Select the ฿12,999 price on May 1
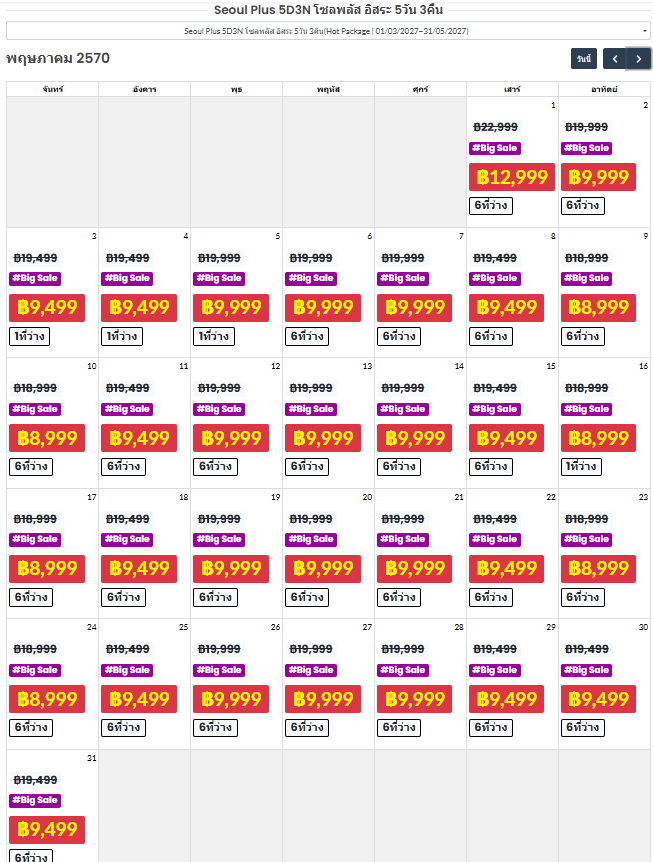 tap(512, 177)
